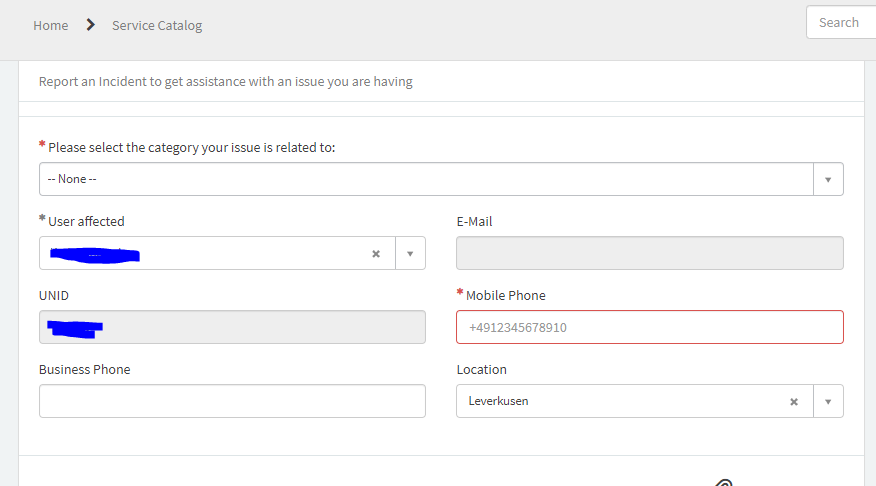Image resolution: width=876 pixels, height=486 pixels.
Task: Click the 'Business Phone' label
Action: [84, 370]
